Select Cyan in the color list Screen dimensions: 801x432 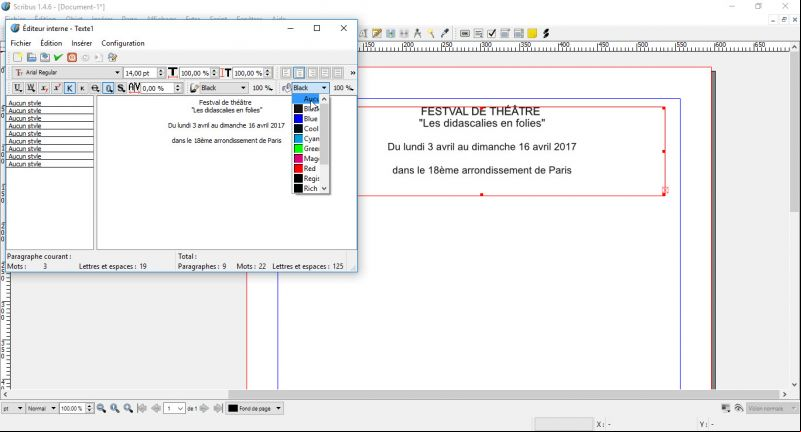pos(306,138)
